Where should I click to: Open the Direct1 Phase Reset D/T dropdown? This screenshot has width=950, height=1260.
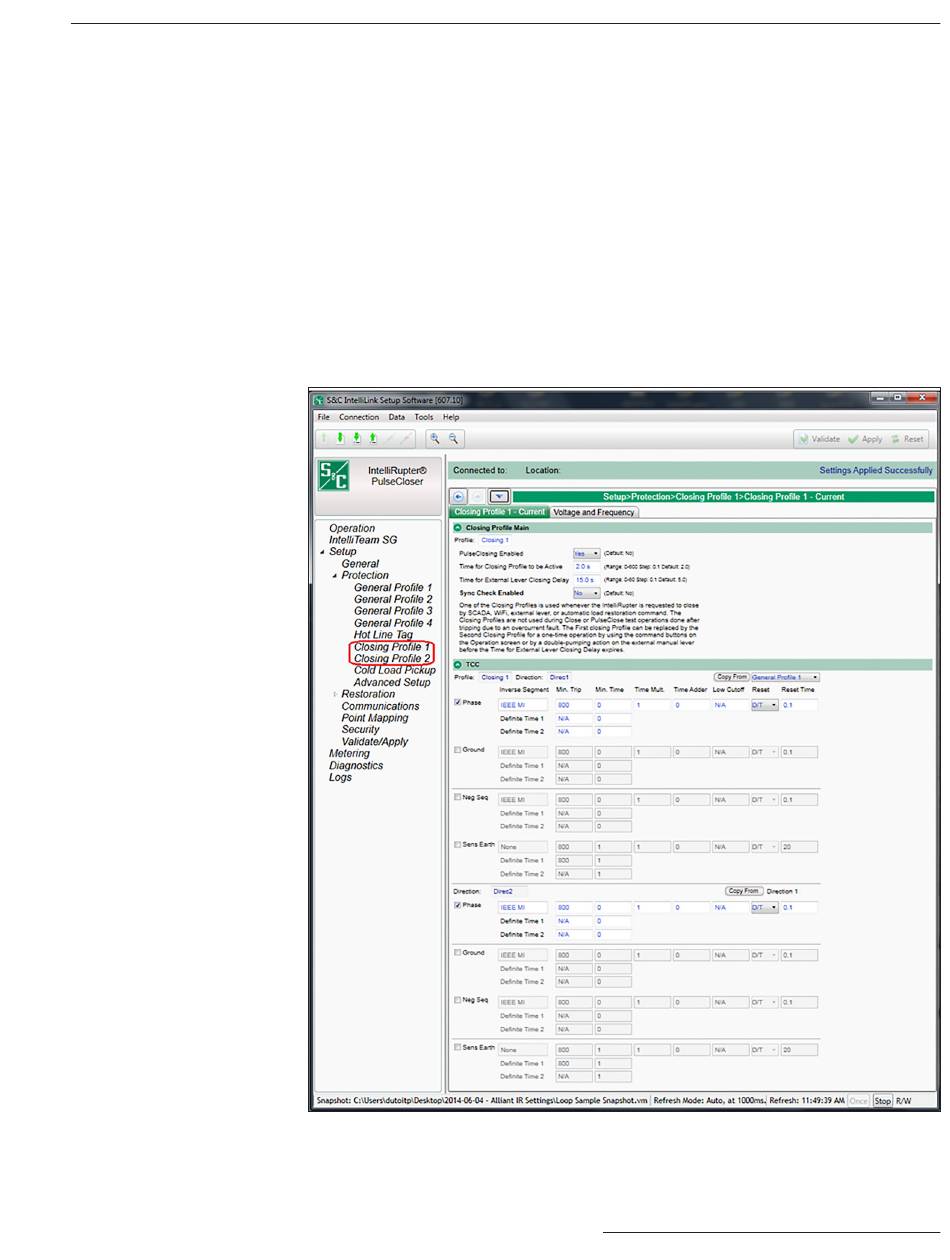tap(764, 705)
